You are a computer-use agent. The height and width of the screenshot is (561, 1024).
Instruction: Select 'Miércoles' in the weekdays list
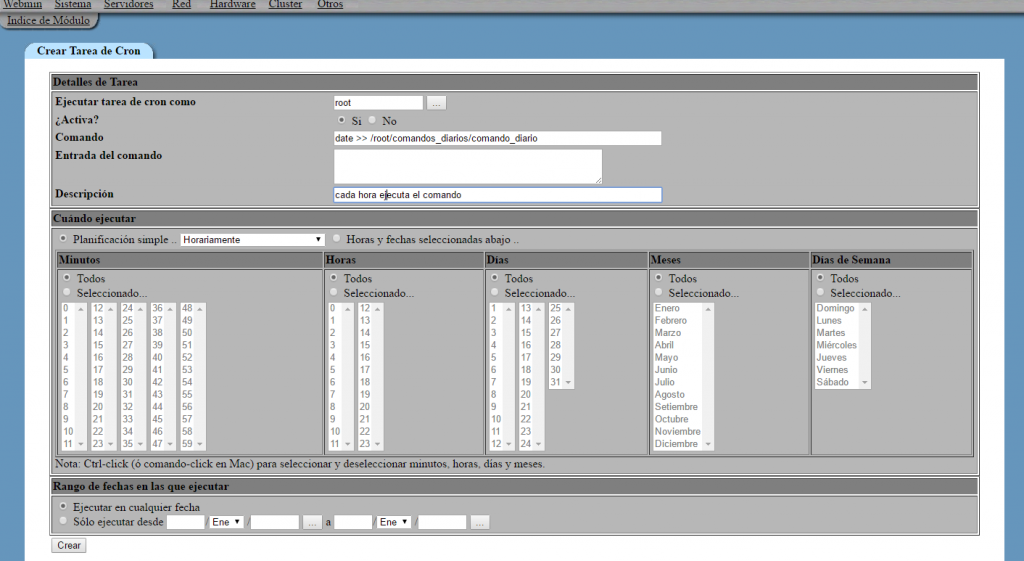pos(836,345)
